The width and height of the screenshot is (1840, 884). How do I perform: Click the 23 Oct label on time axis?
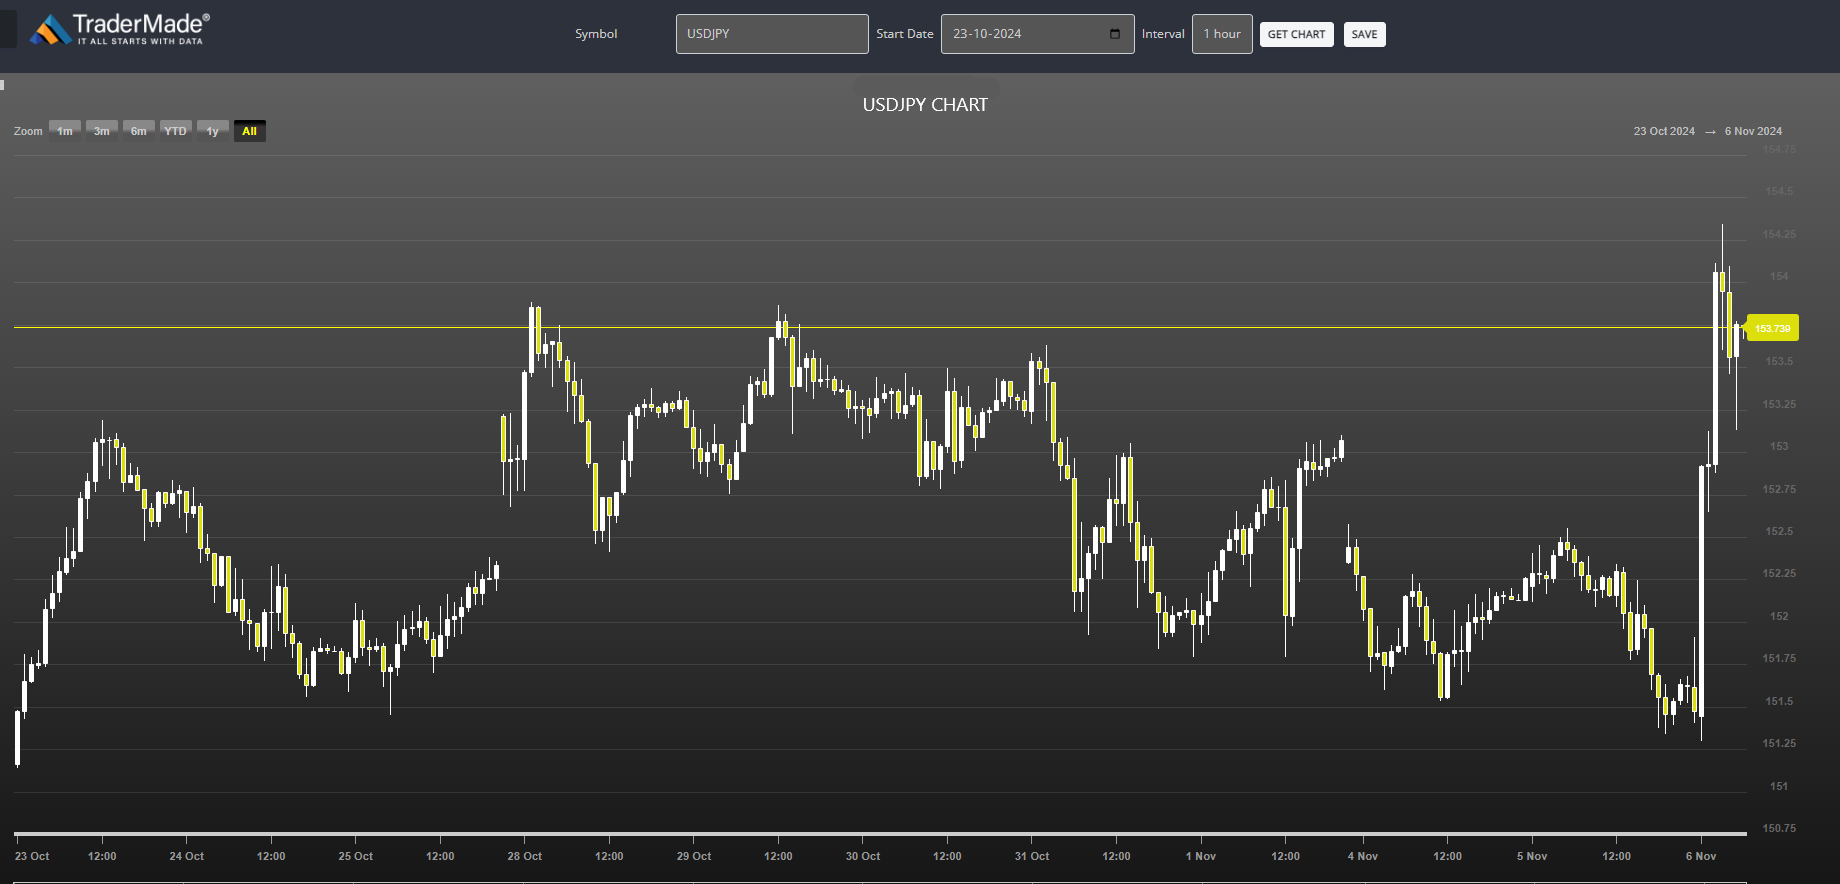pyautogui.click(x=32, y=856)
